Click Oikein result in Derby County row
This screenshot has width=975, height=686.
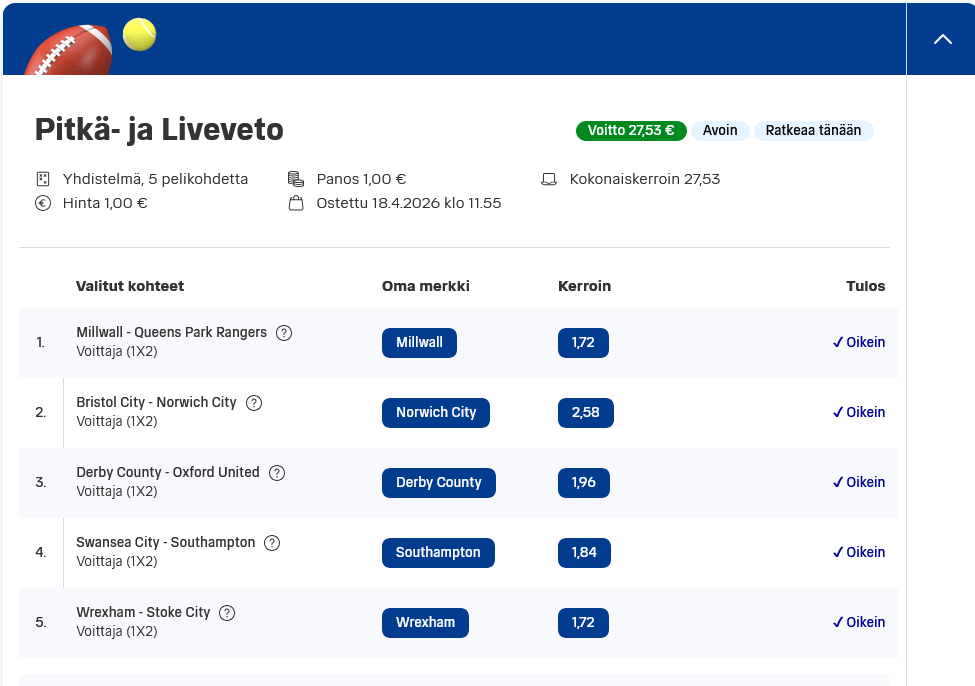859,483
